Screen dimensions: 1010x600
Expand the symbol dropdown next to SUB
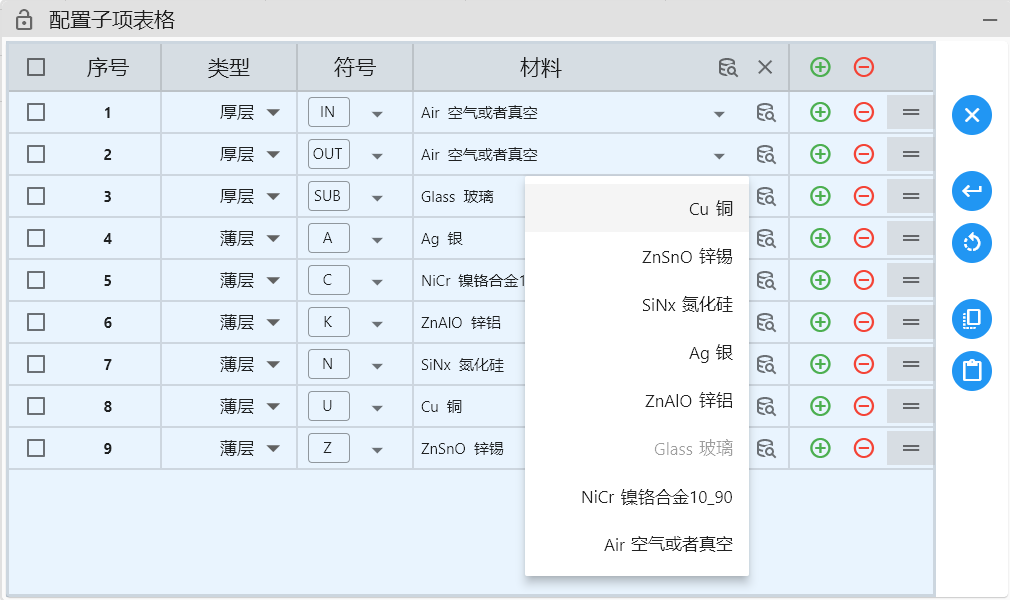tap(377, 197)
